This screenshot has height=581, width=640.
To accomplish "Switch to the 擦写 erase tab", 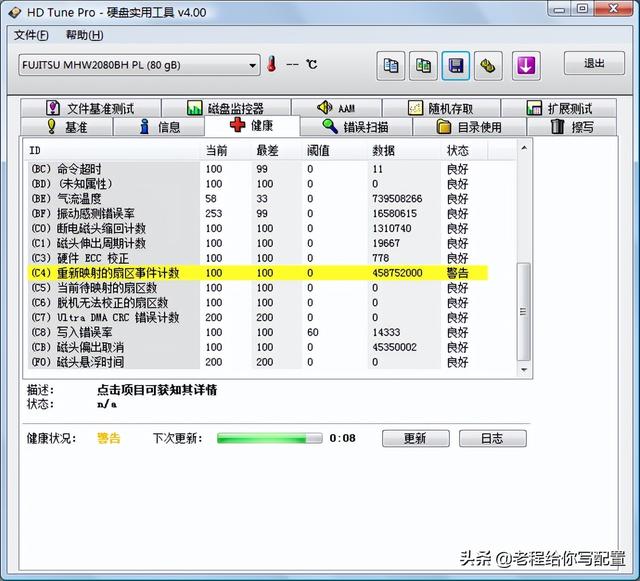I will [x=572, y=127].
